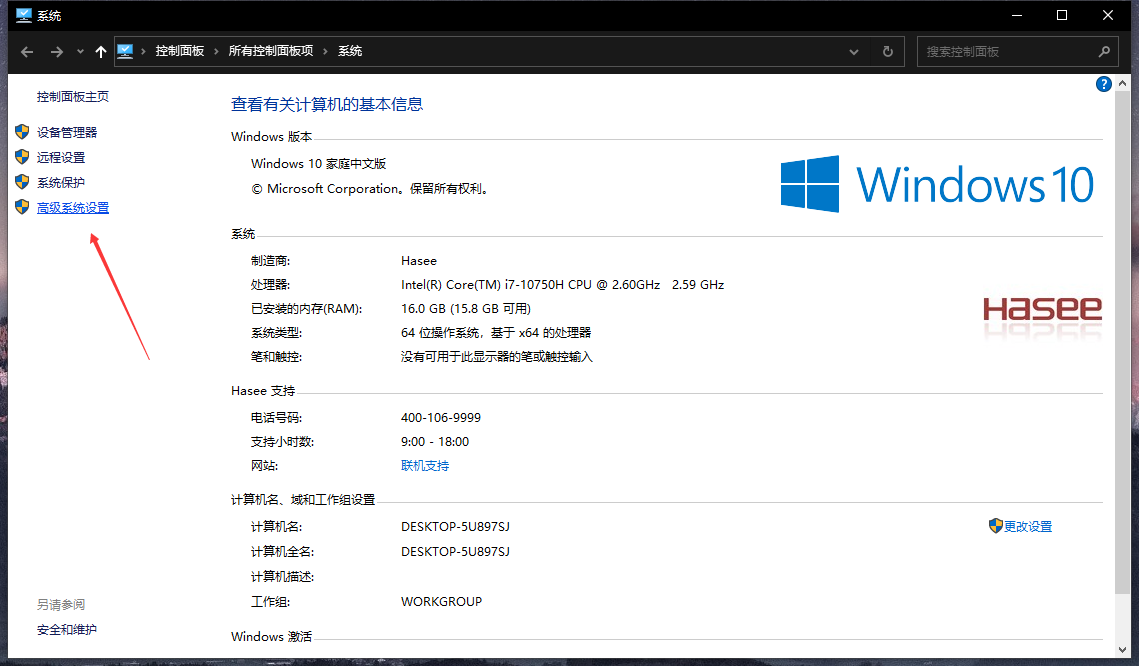
Task: Go to 控制面板主页
Action: [73, 97]
